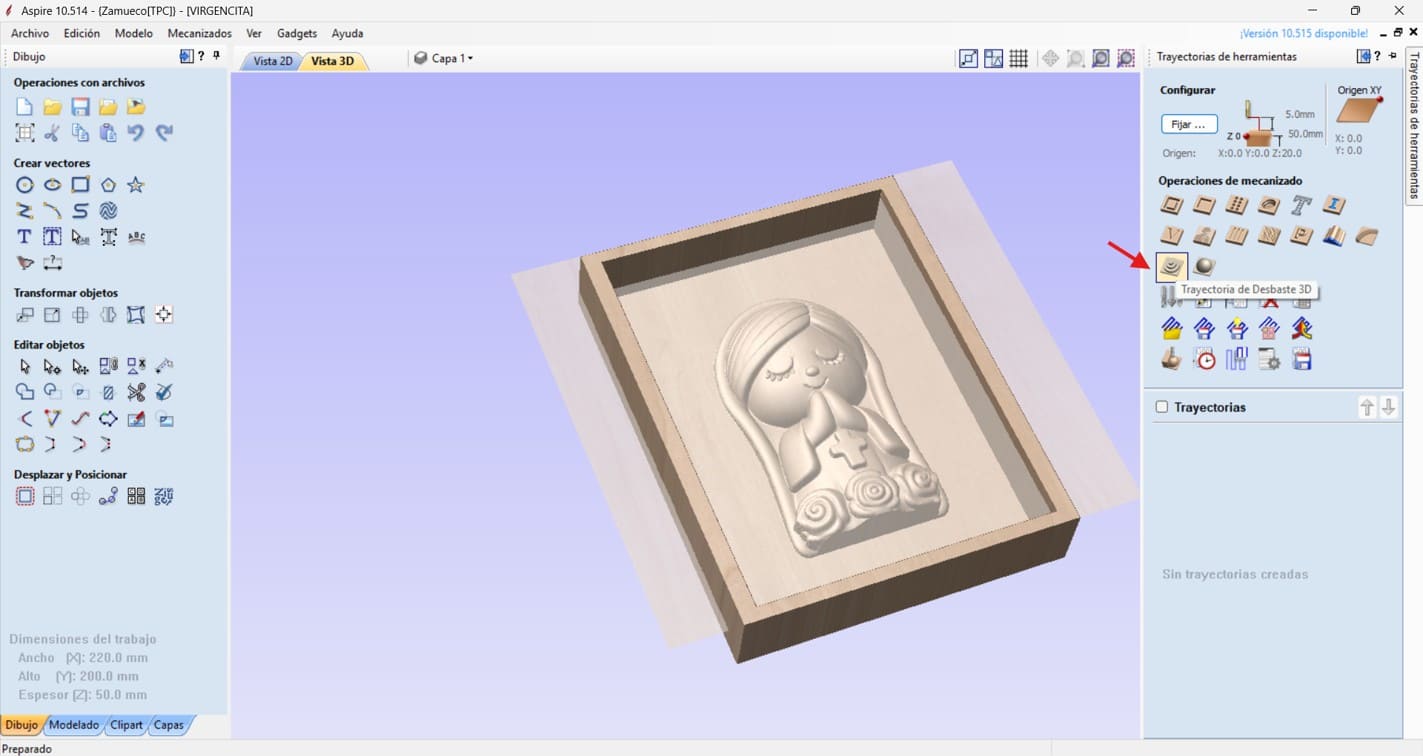This screenshot has width=1423, height=756.
Task: Open the Capa 1 layer dropdown
Action: click(x=443, y=58)
